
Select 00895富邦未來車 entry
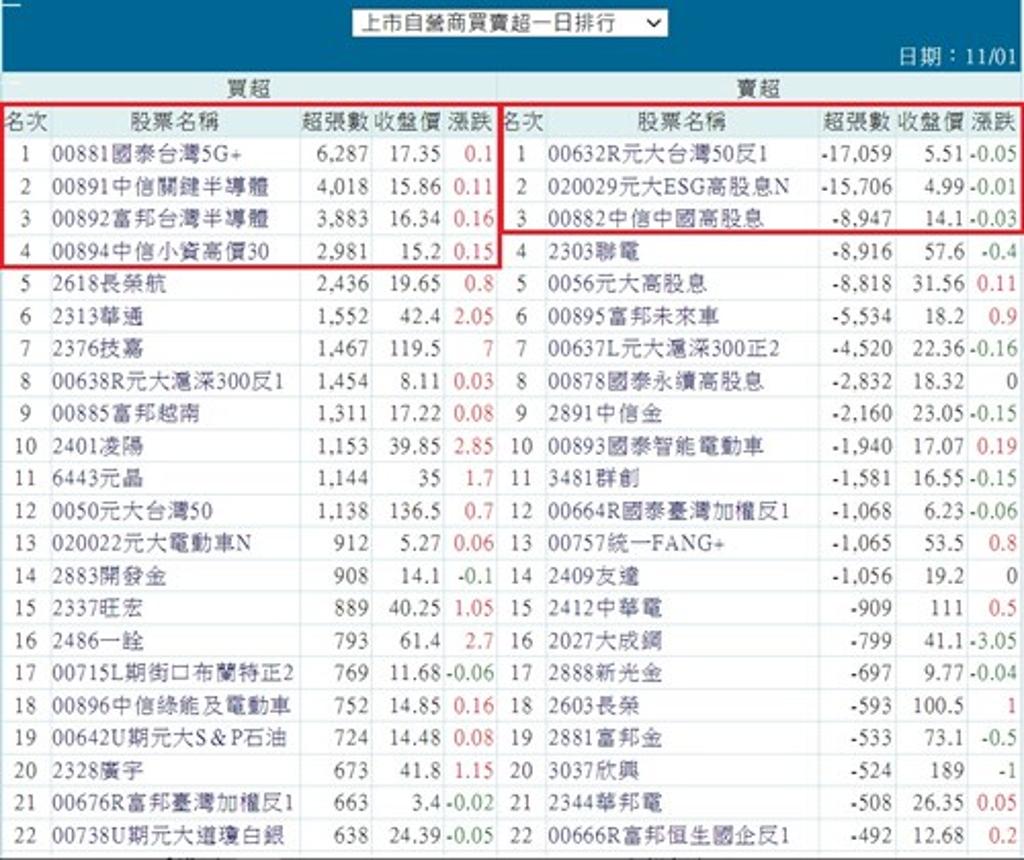(633, 317)
